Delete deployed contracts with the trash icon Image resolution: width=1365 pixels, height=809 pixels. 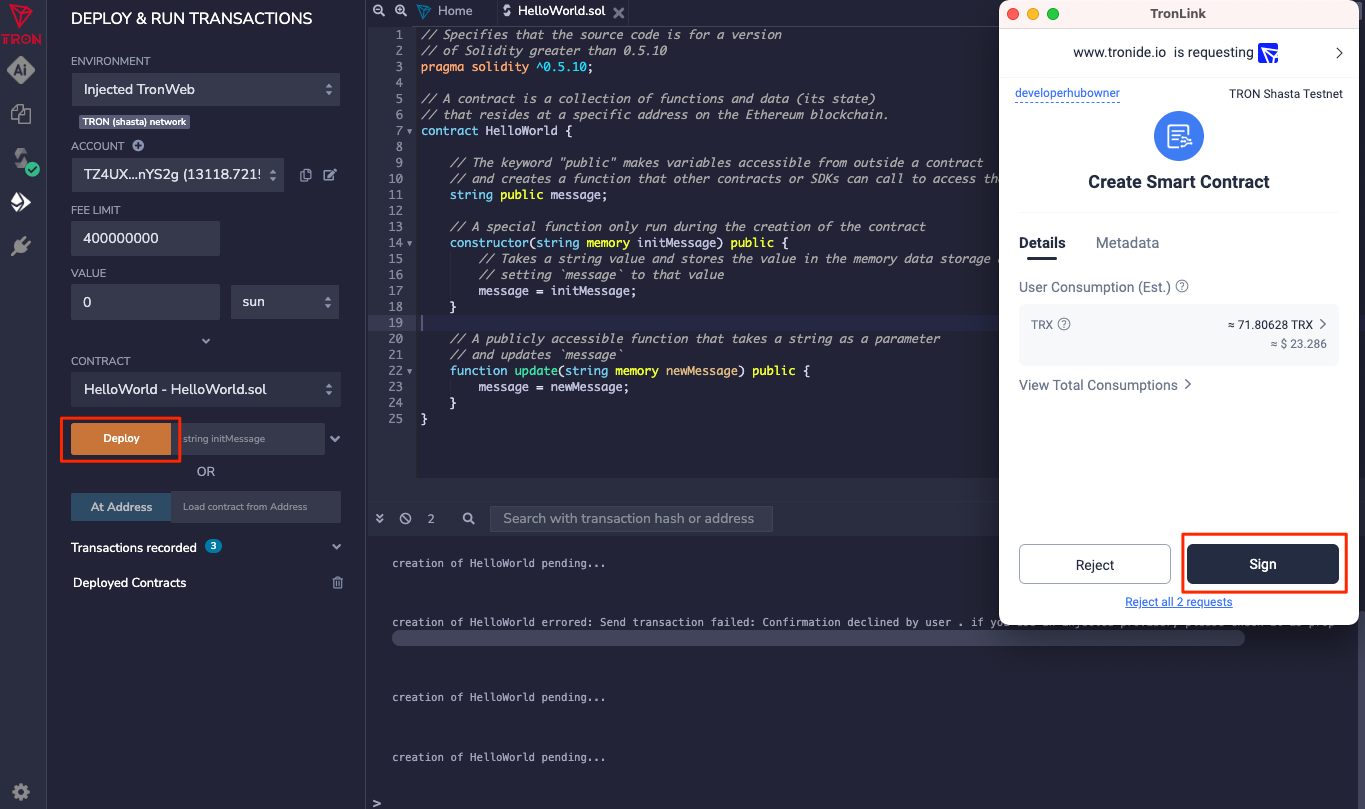(338, 583)
